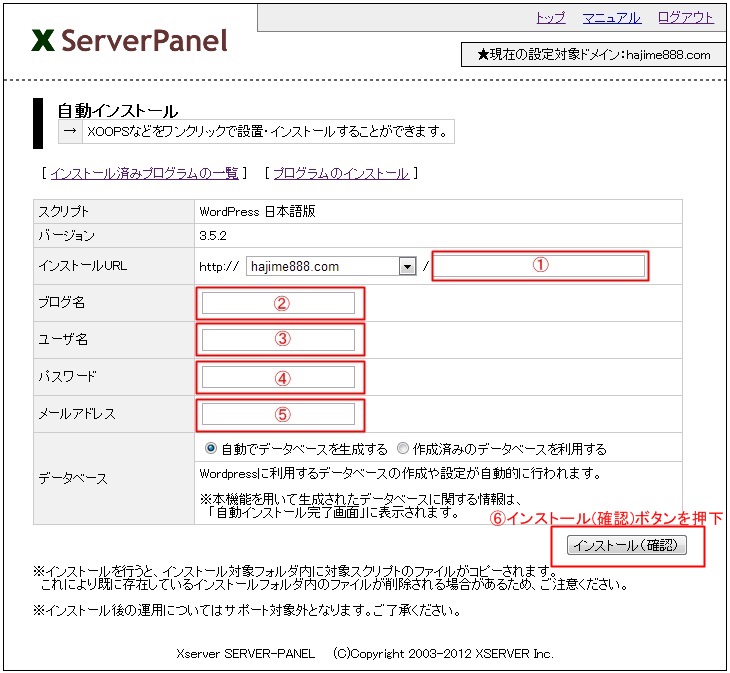Click the データベース row label
Screen dimensions: 730x673
click(x=73, y=478)
